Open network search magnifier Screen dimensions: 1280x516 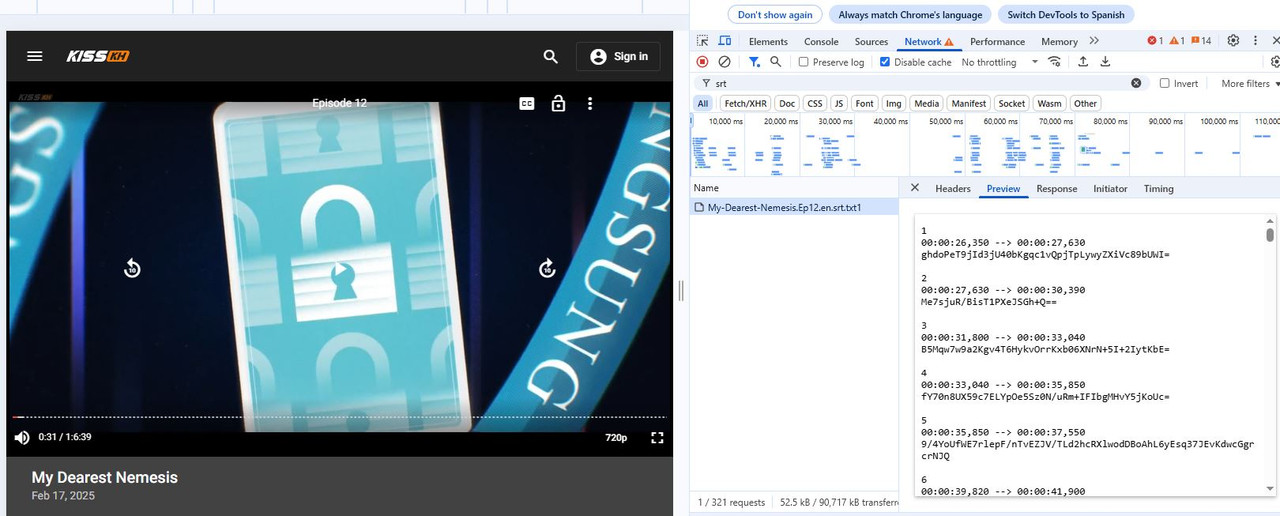click(776, 62)
